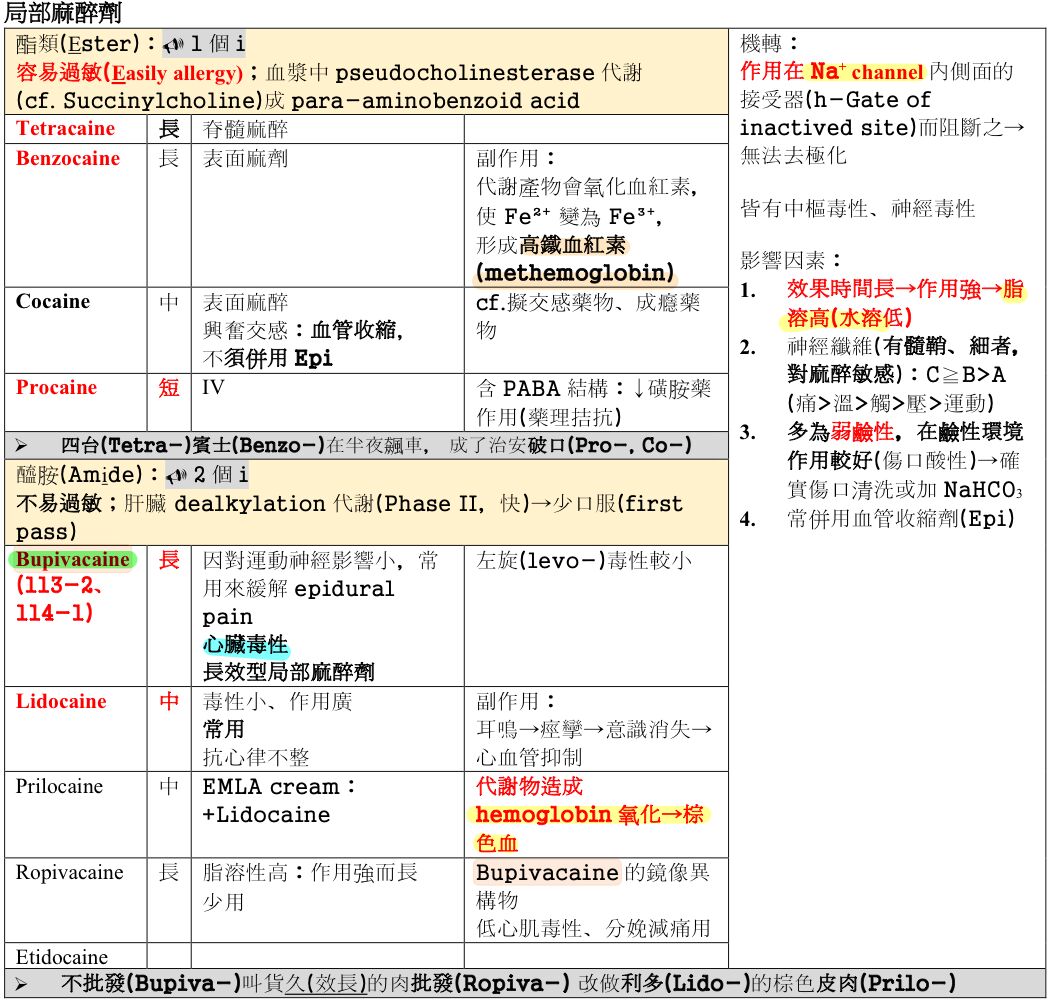
Task: Select the cyan-highlighted 心臟毒性 text
Action: pos(246,645)
